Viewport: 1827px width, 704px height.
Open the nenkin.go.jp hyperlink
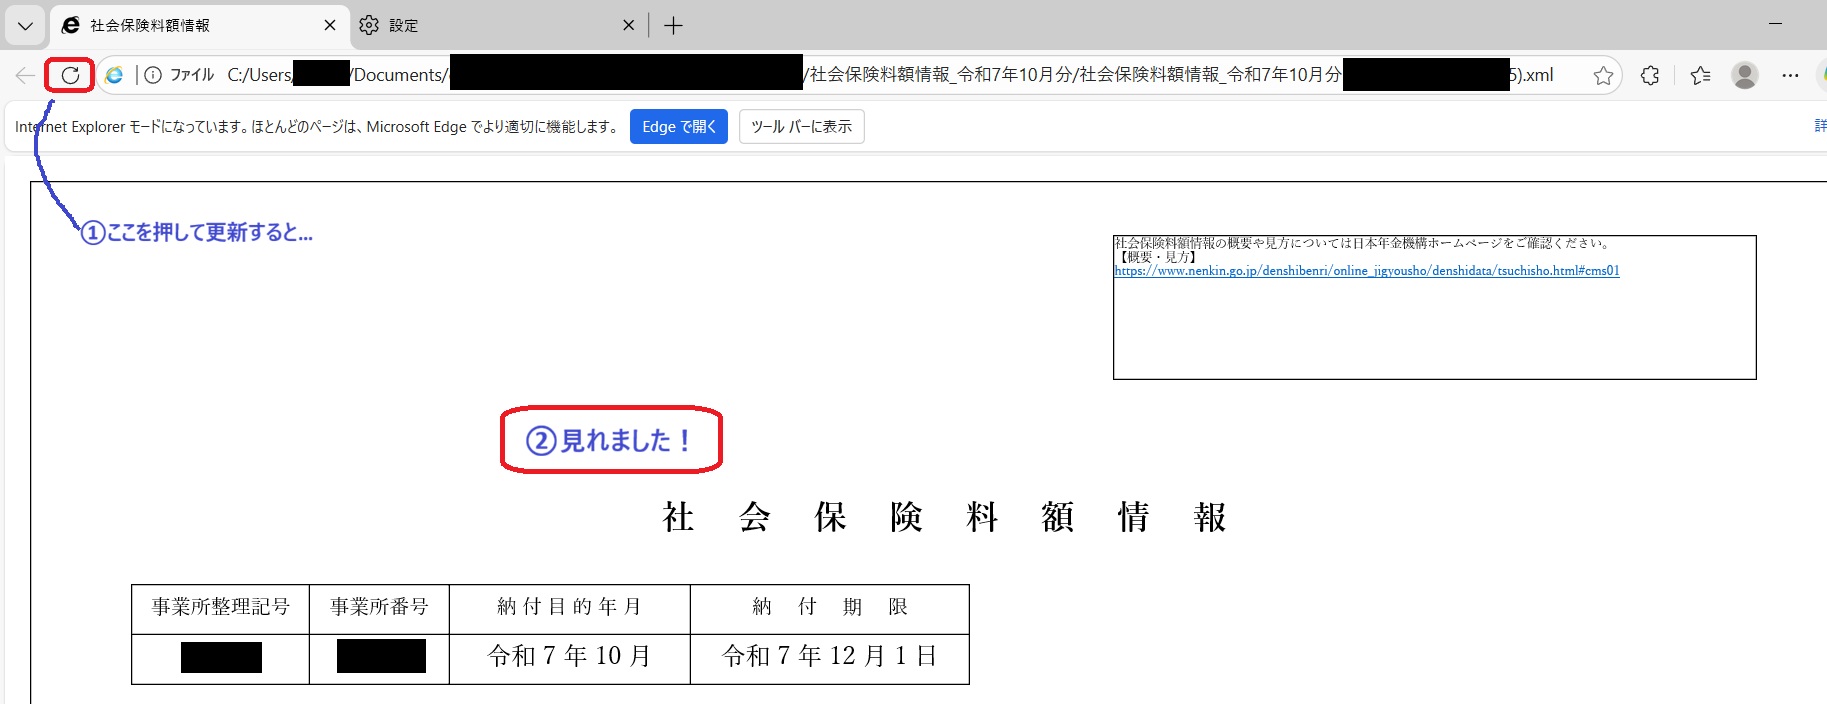click(x=1366, y=271)
